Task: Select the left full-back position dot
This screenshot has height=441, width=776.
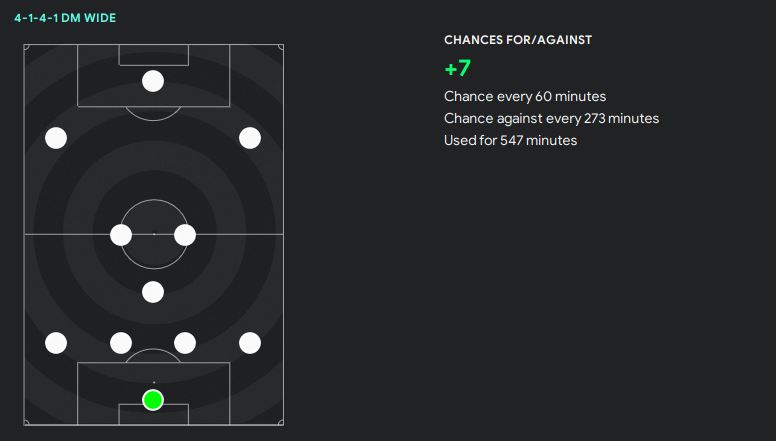Action: (56, 343)
